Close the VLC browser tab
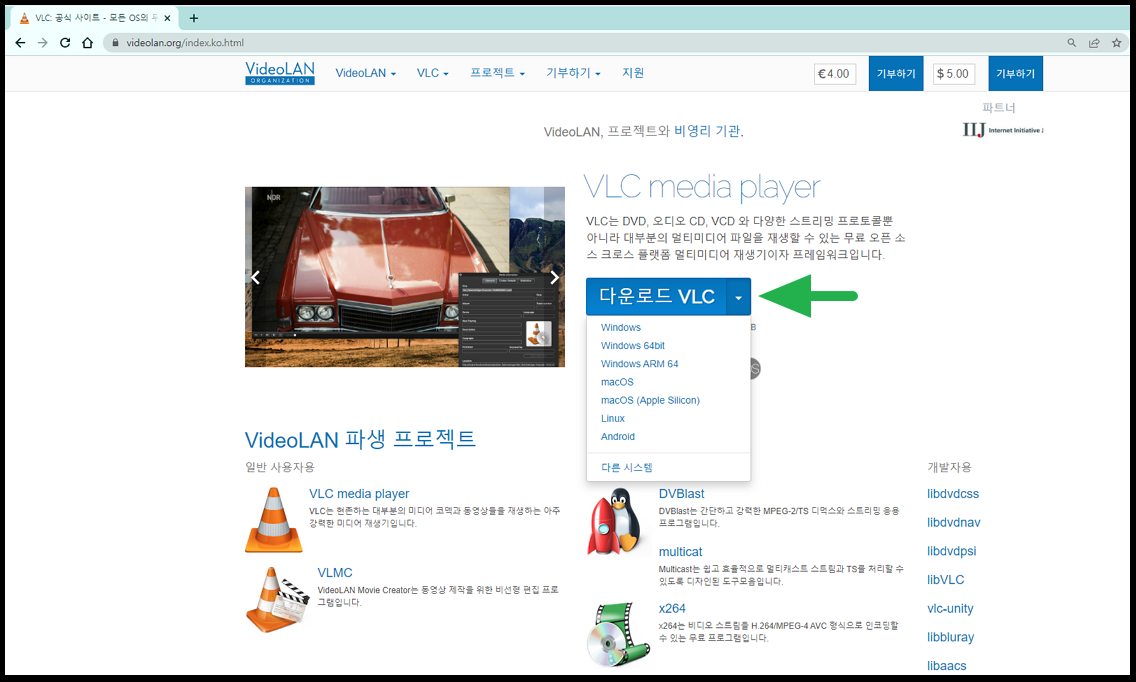This screenshot has height=682, width=1136. 167,18
